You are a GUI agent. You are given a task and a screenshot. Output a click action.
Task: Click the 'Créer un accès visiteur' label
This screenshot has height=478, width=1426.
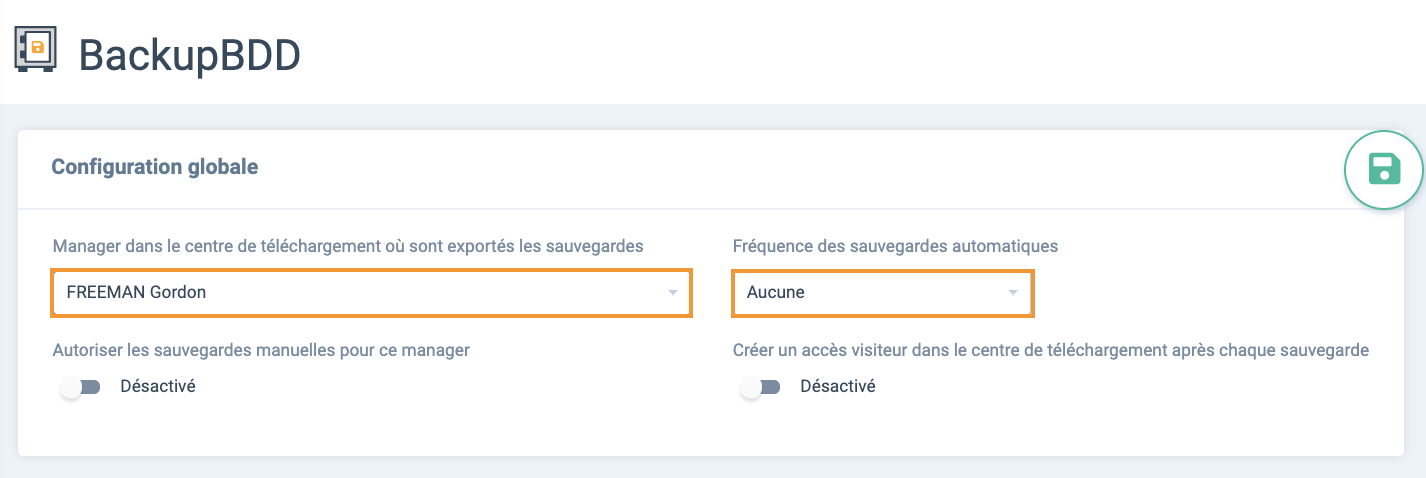tap(1051, 350)
